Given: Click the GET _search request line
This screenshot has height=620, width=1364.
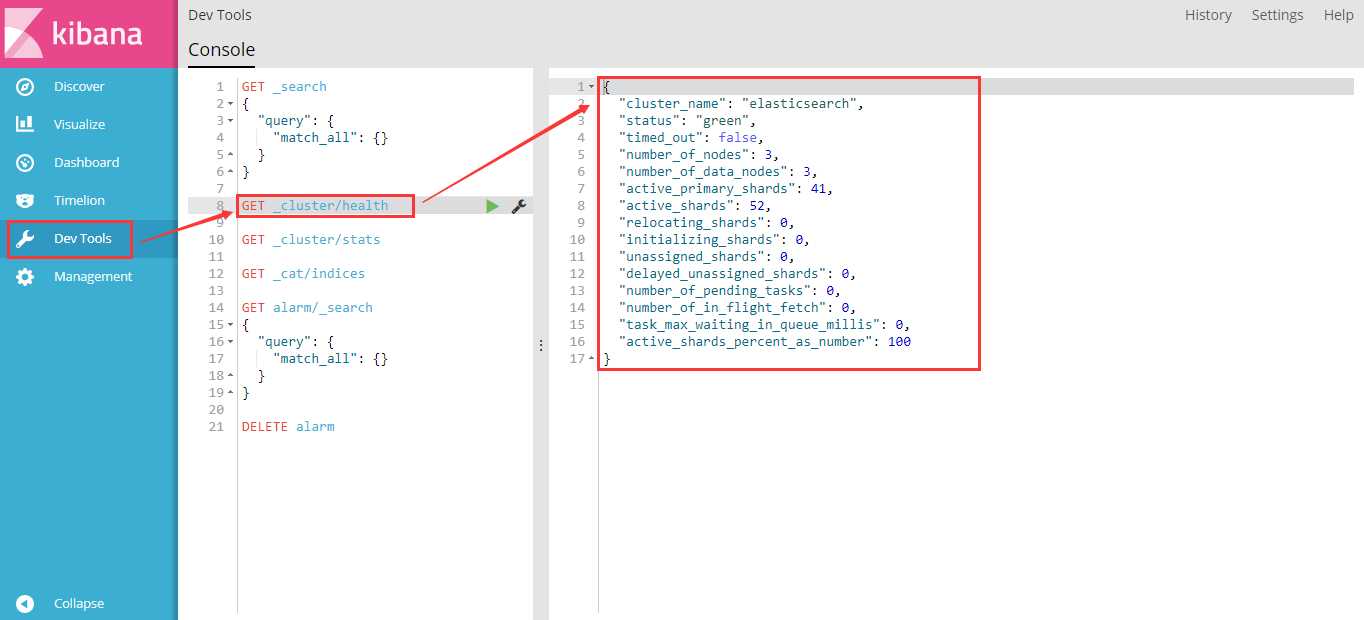Looking at the screenshot, I should [x=284, y=87].
